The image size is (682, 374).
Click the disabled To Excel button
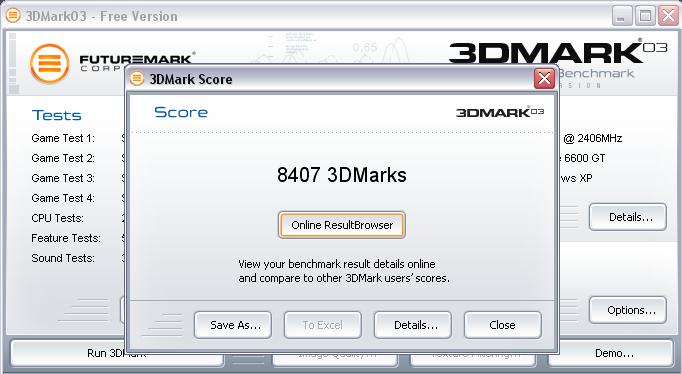[x=323, y=325]
